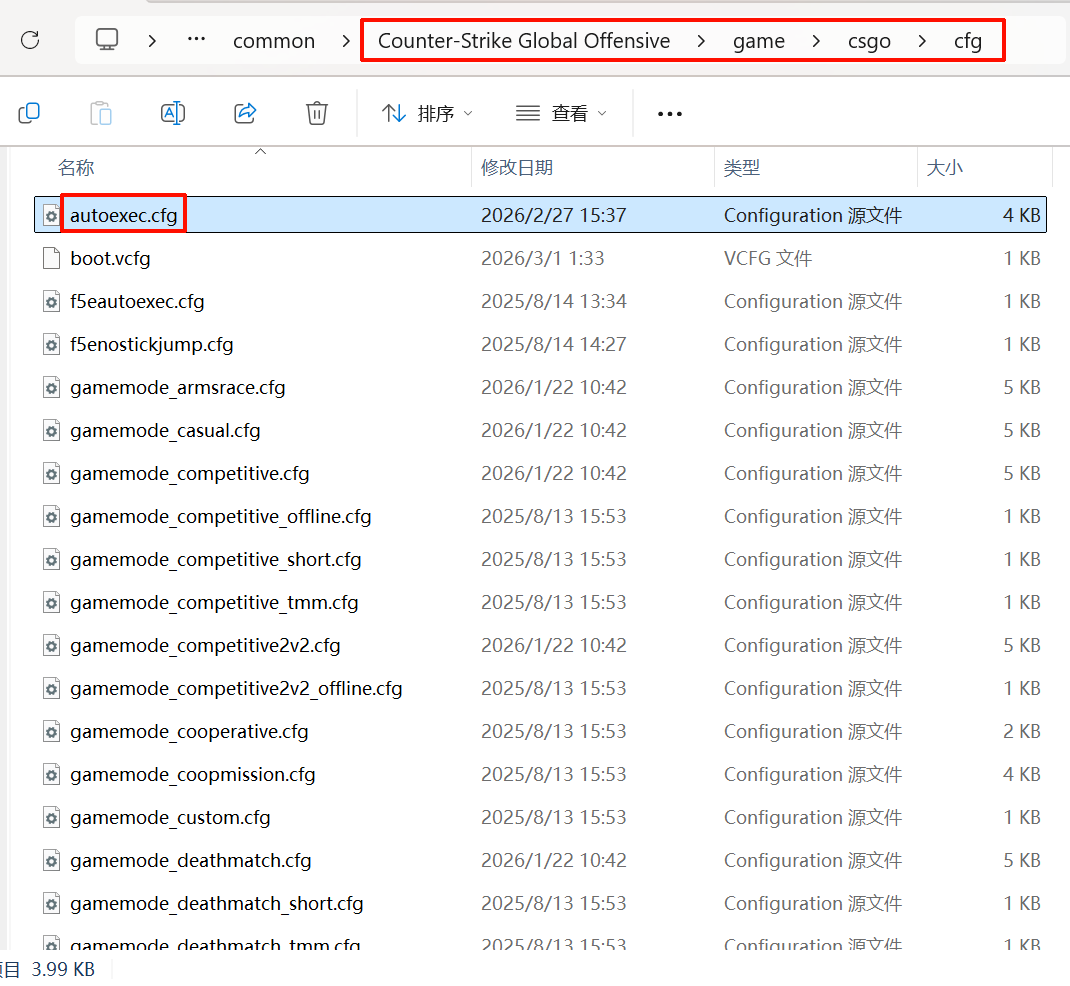Click the share icon in toolbar

[x=245, y=113]
